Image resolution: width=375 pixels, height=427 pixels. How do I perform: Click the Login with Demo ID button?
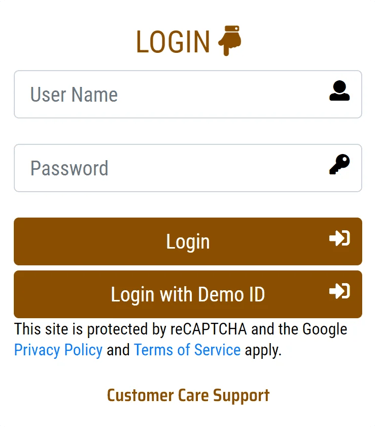[x=188, y=294]
